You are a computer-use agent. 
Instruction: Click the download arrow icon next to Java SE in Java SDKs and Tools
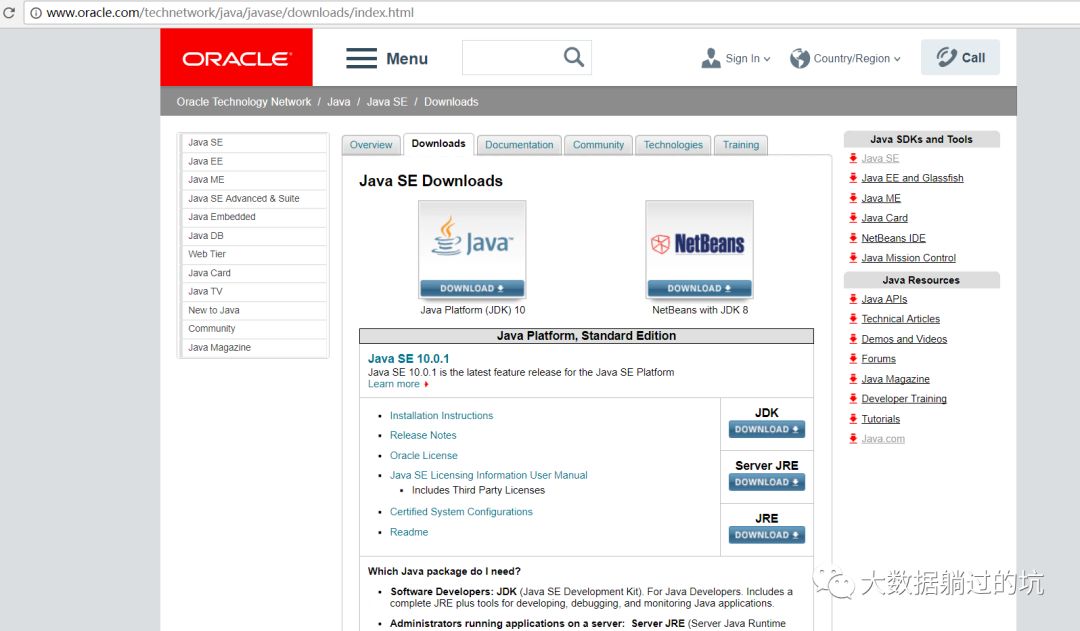853,158
